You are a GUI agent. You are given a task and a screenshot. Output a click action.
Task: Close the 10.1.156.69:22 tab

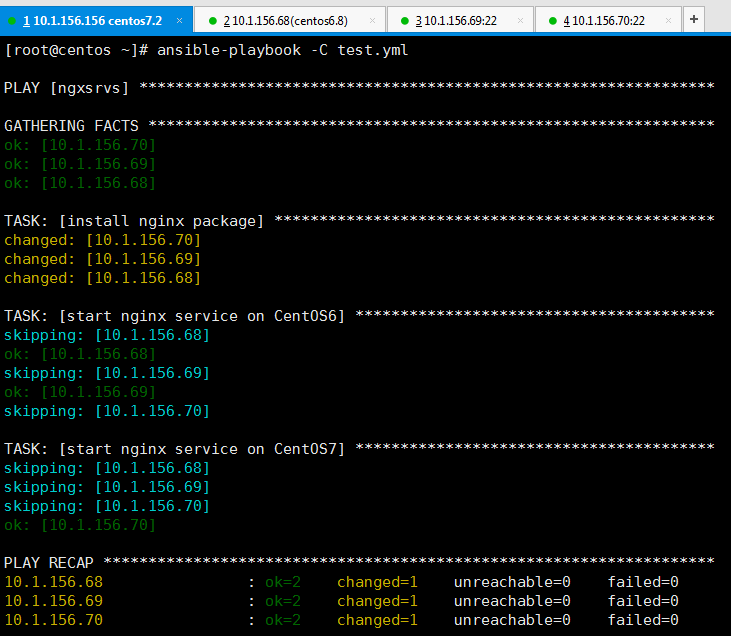[x=520, y=21]
